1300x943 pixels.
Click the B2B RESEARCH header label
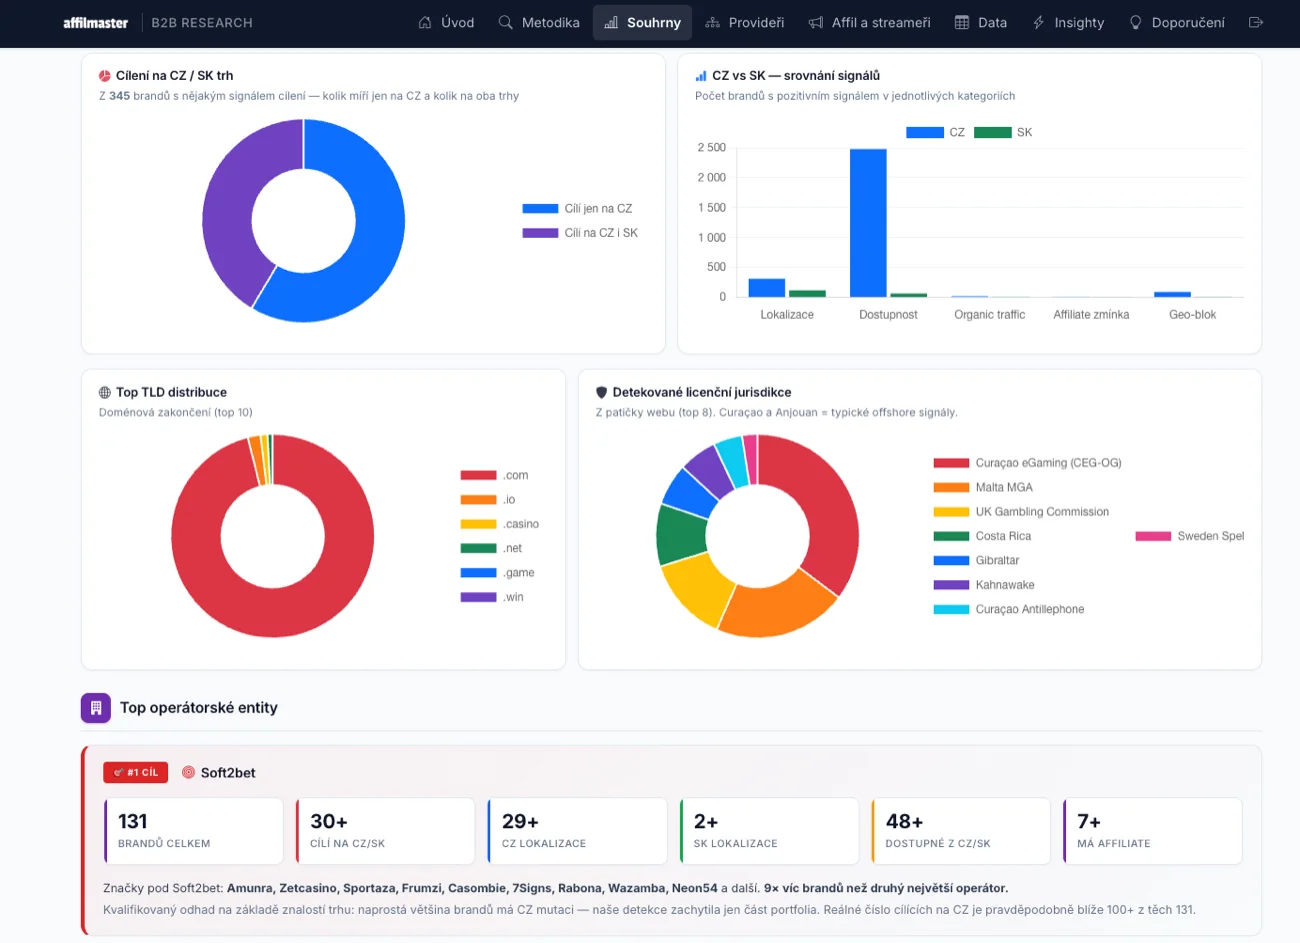pyautogui.click(x=202, y=22)
